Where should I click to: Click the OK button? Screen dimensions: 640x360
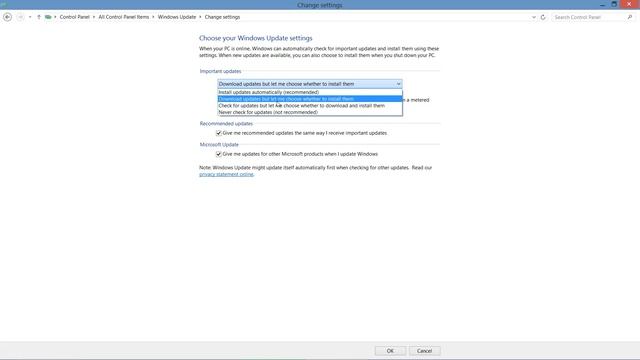[x=390, y=351]
